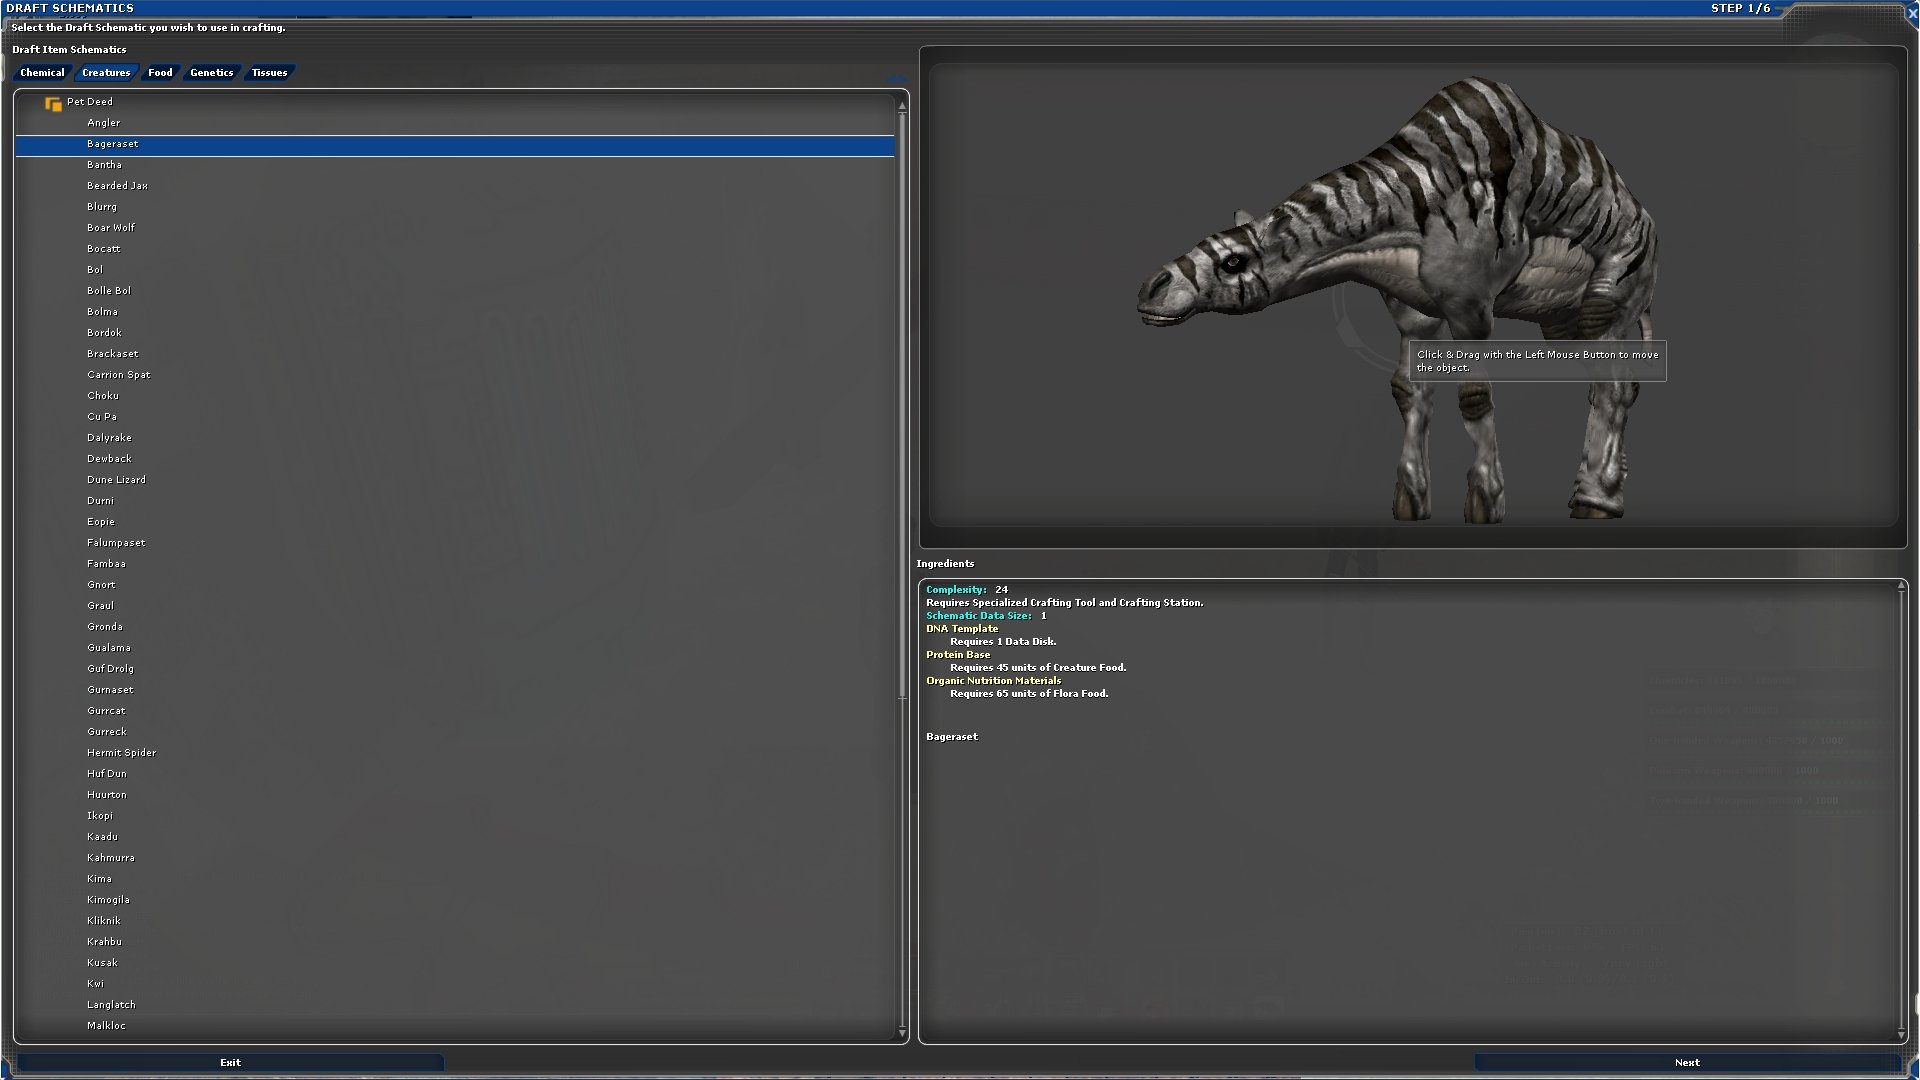Select the Blurrg schematic

pos(102,207)
